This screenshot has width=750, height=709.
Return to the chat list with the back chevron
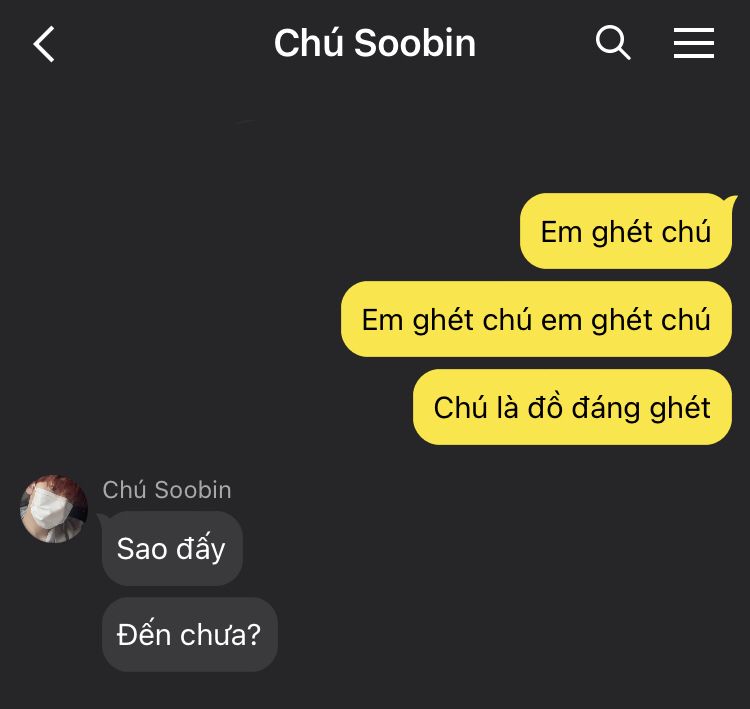pos(44,44)
